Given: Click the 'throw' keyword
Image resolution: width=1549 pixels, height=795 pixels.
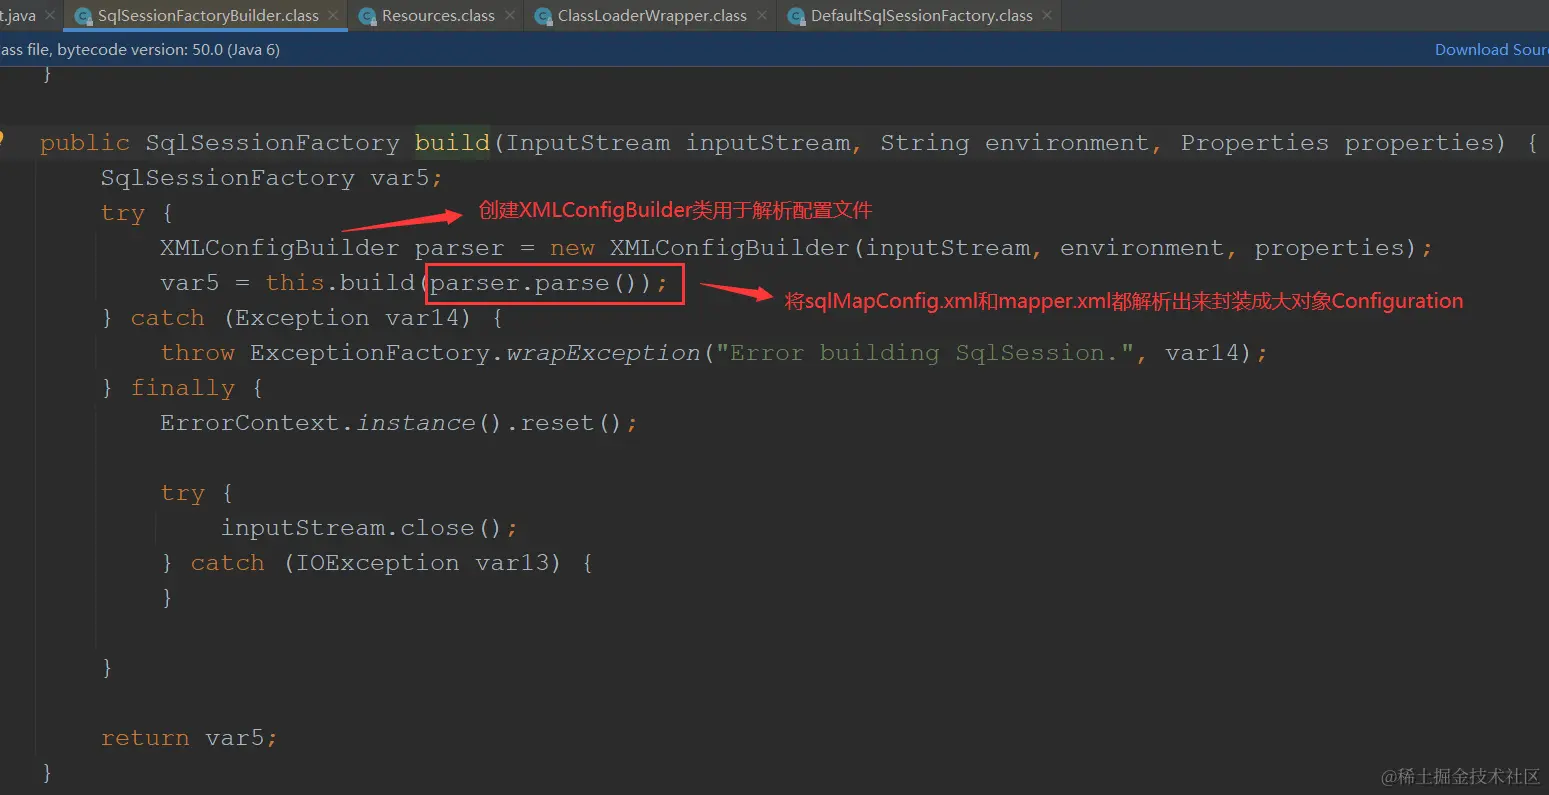Looking at the screenshot, I should [197, 353].
